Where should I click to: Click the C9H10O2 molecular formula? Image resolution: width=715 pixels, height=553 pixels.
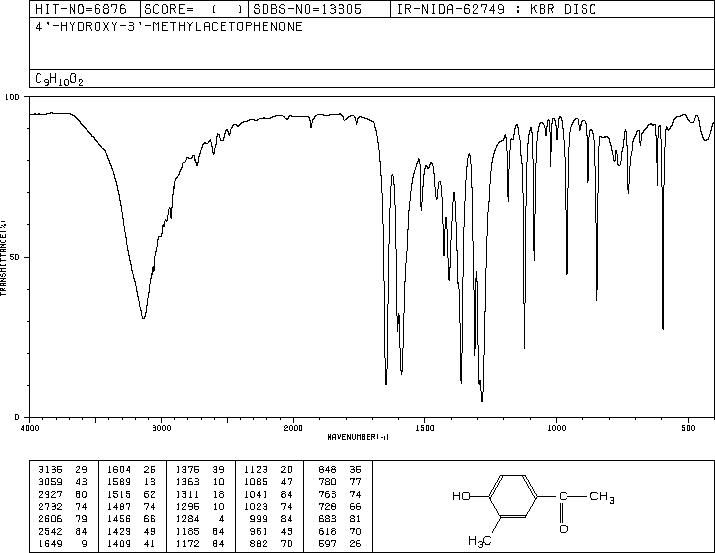tap(59, 79)
